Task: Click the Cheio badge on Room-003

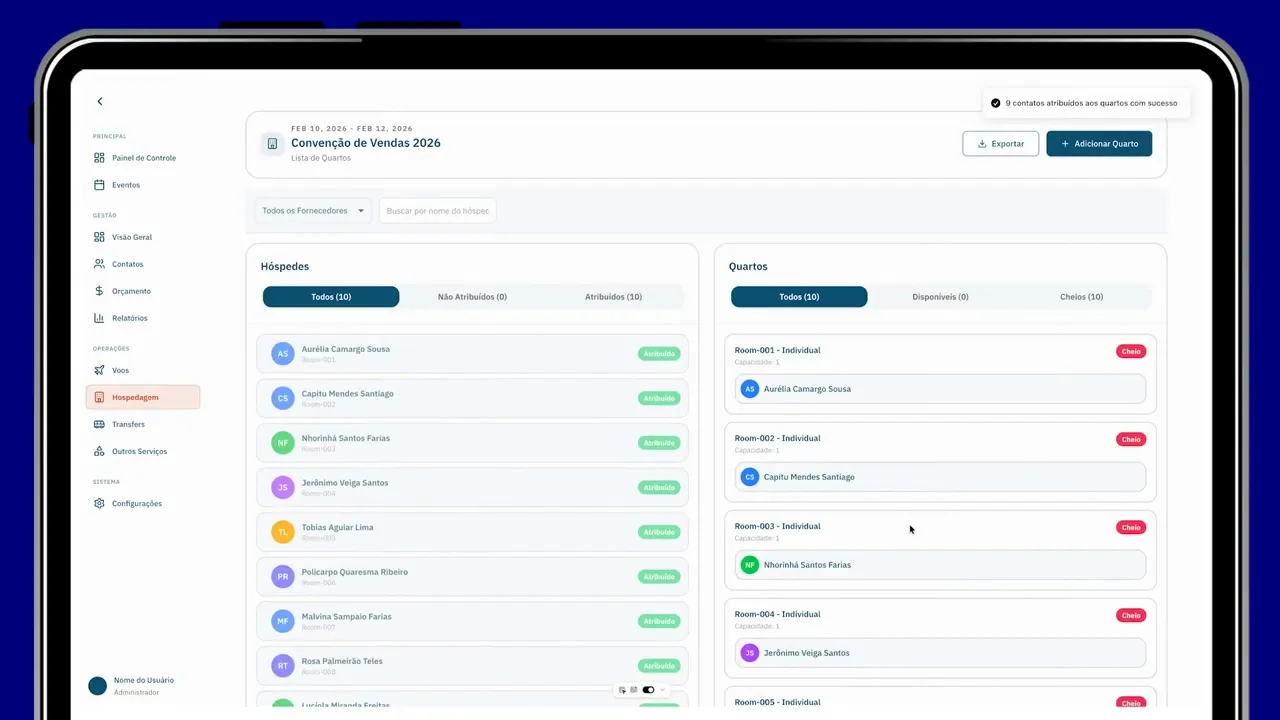Action: pyautogui.click(x=1131, y=527)
